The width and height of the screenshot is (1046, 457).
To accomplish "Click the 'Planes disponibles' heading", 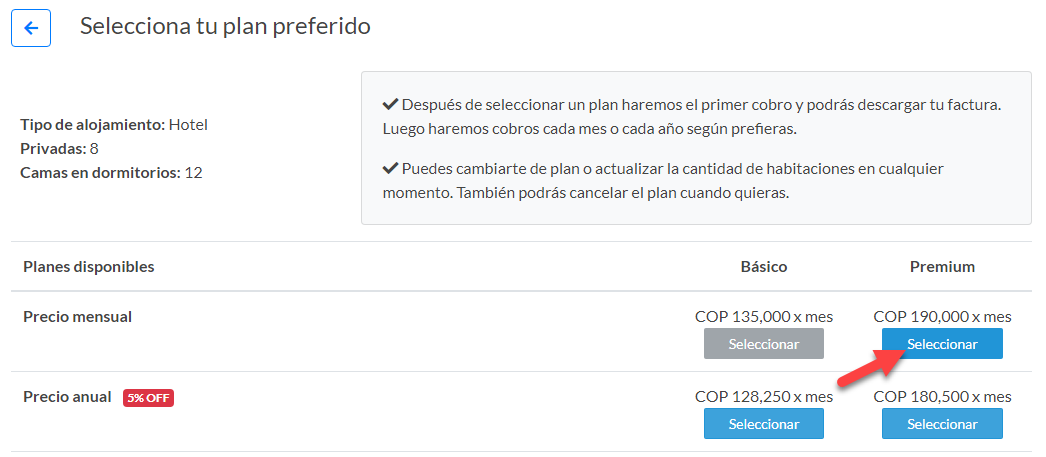I will point(89,267).
